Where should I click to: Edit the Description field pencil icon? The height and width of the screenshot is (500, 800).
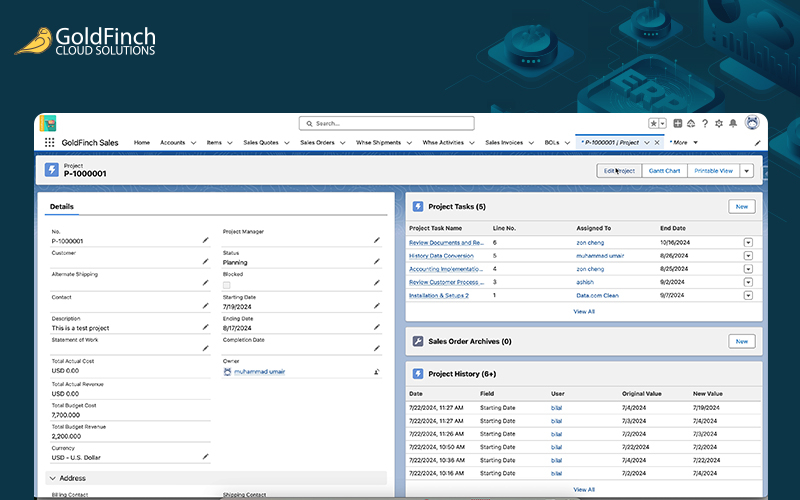pos(206,327)
